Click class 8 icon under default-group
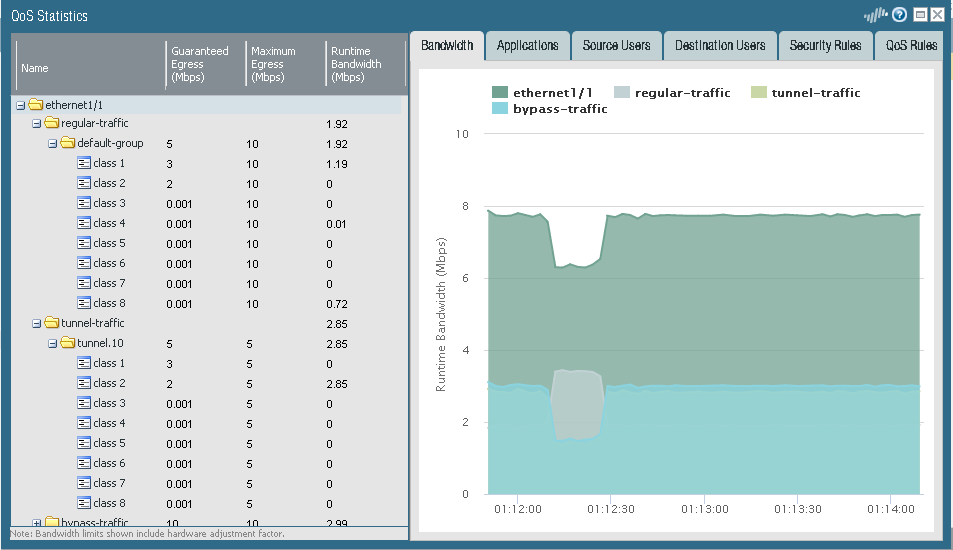 click(84, 303)
